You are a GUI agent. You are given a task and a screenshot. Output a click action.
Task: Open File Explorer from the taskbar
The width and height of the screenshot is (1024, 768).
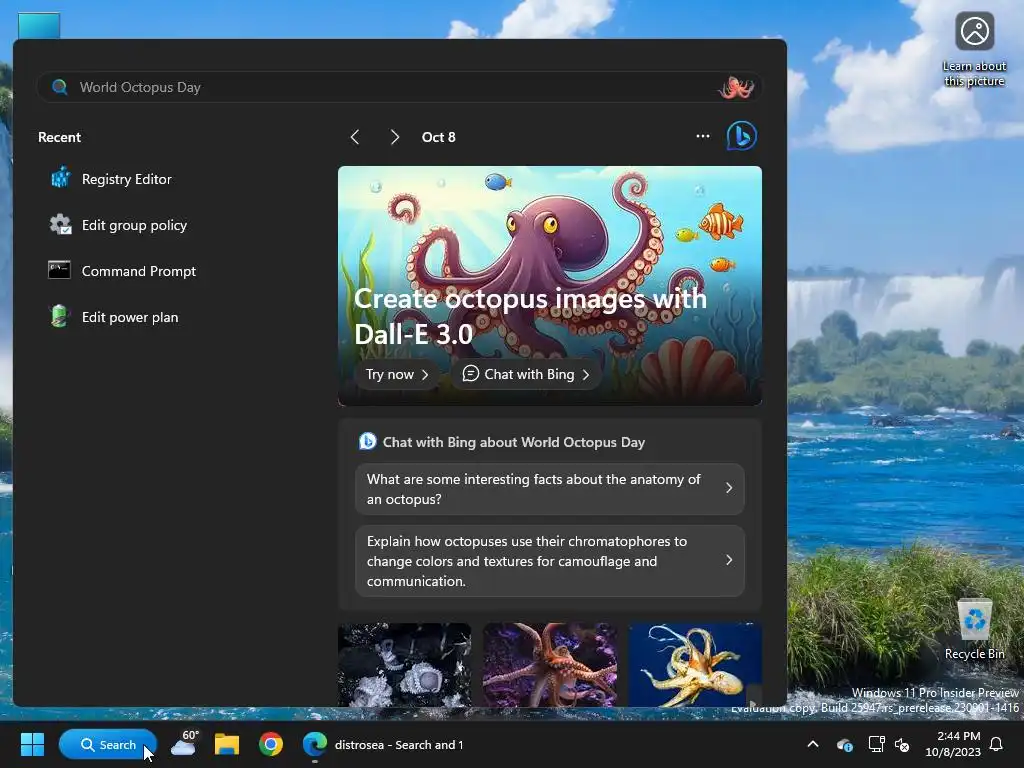click(227, 744)
